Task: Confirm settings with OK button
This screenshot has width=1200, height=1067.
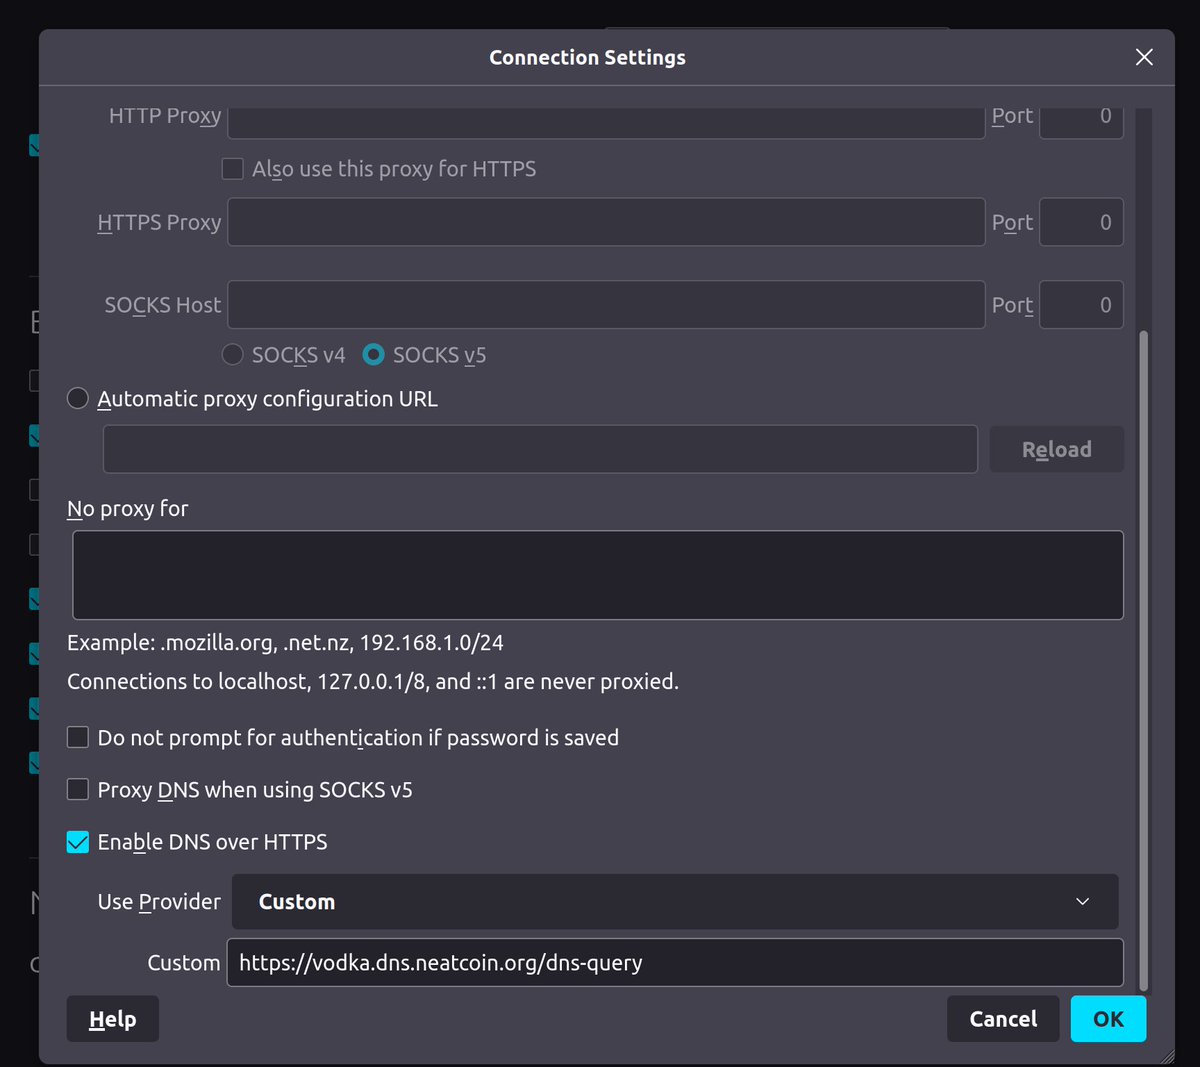Action: pos(1108,1019)
